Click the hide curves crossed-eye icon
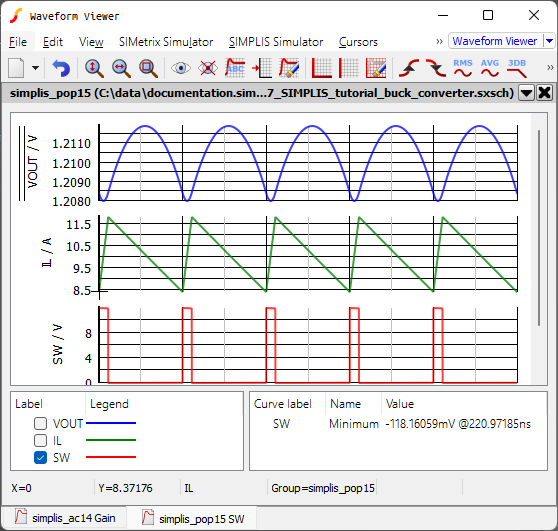The image size is (558, 531). click(x=208, y=68)
